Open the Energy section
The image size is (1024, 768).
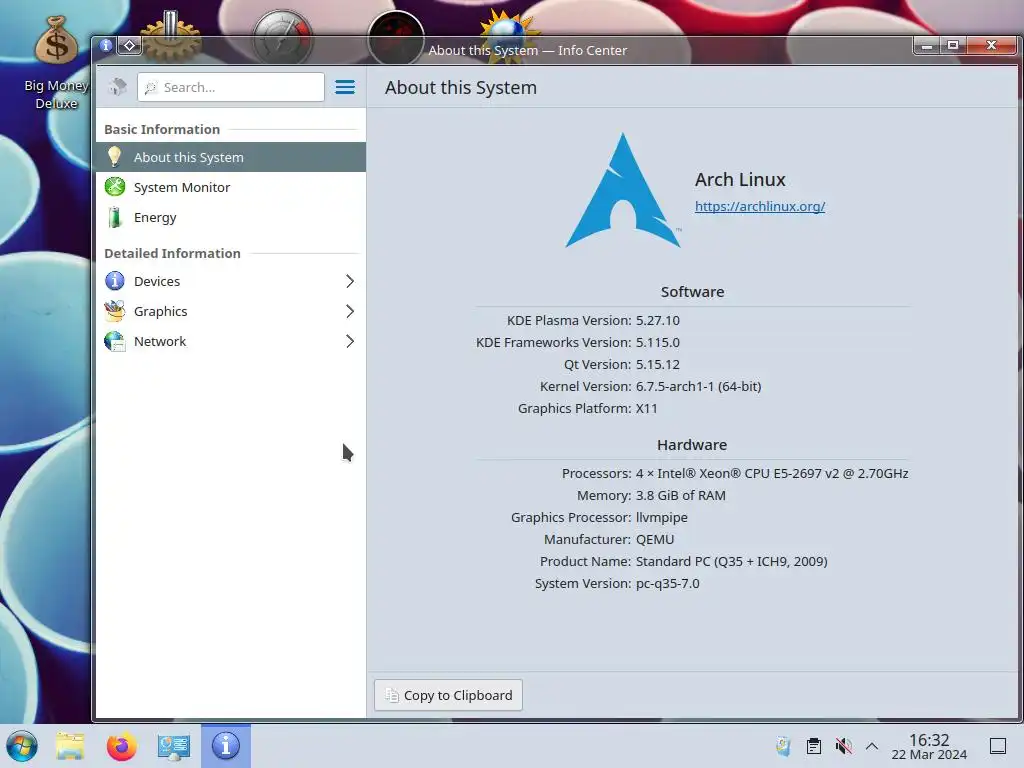click(231, 217)
